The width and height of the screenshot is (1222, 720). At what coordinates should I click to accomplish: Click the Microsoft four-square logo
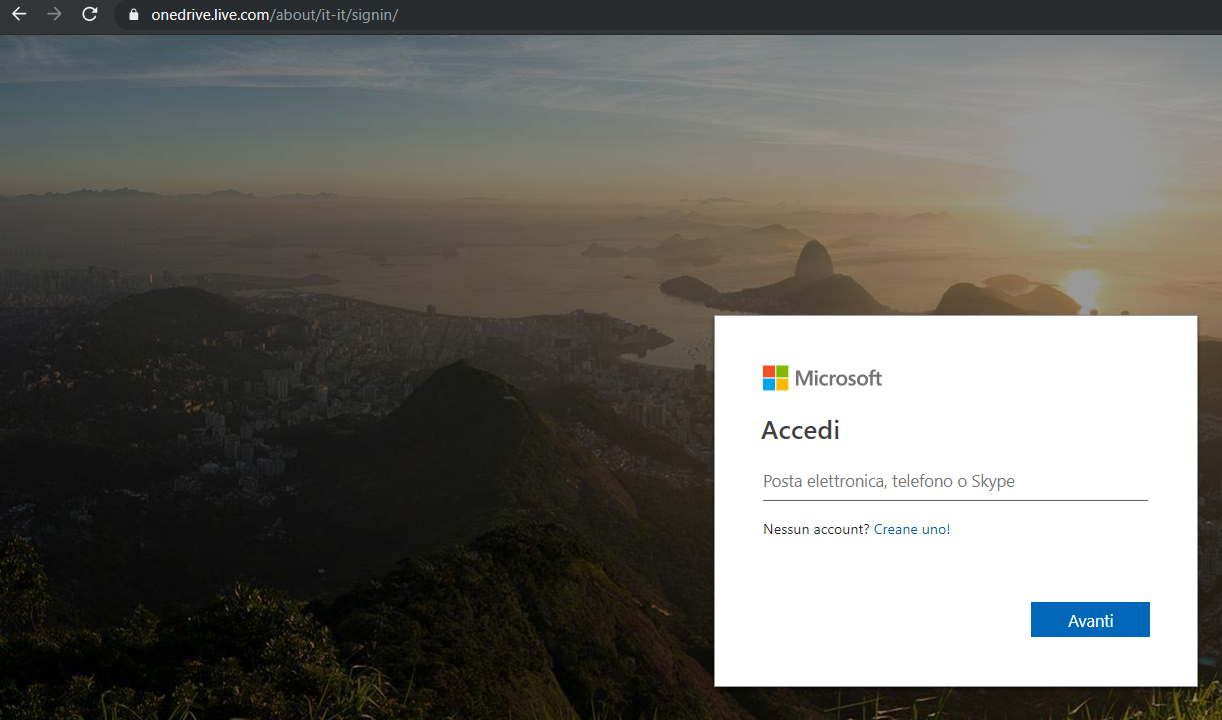(775, 378)
